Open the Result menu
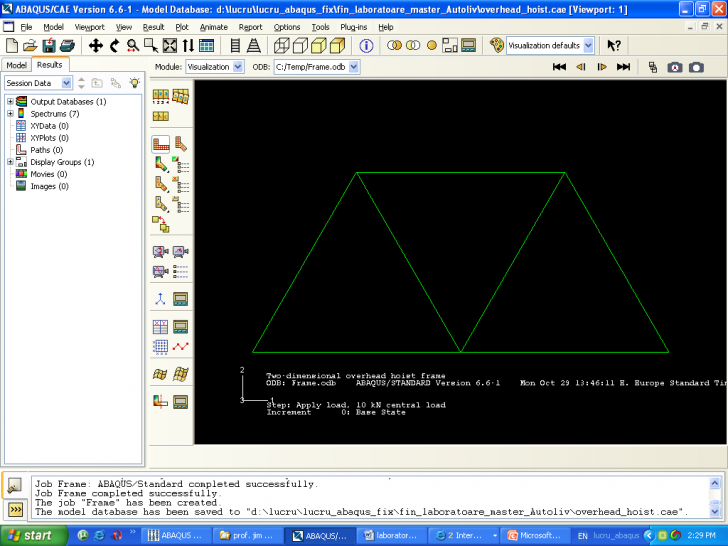Screen dimensions: 728x546 [x=153, y=27]
